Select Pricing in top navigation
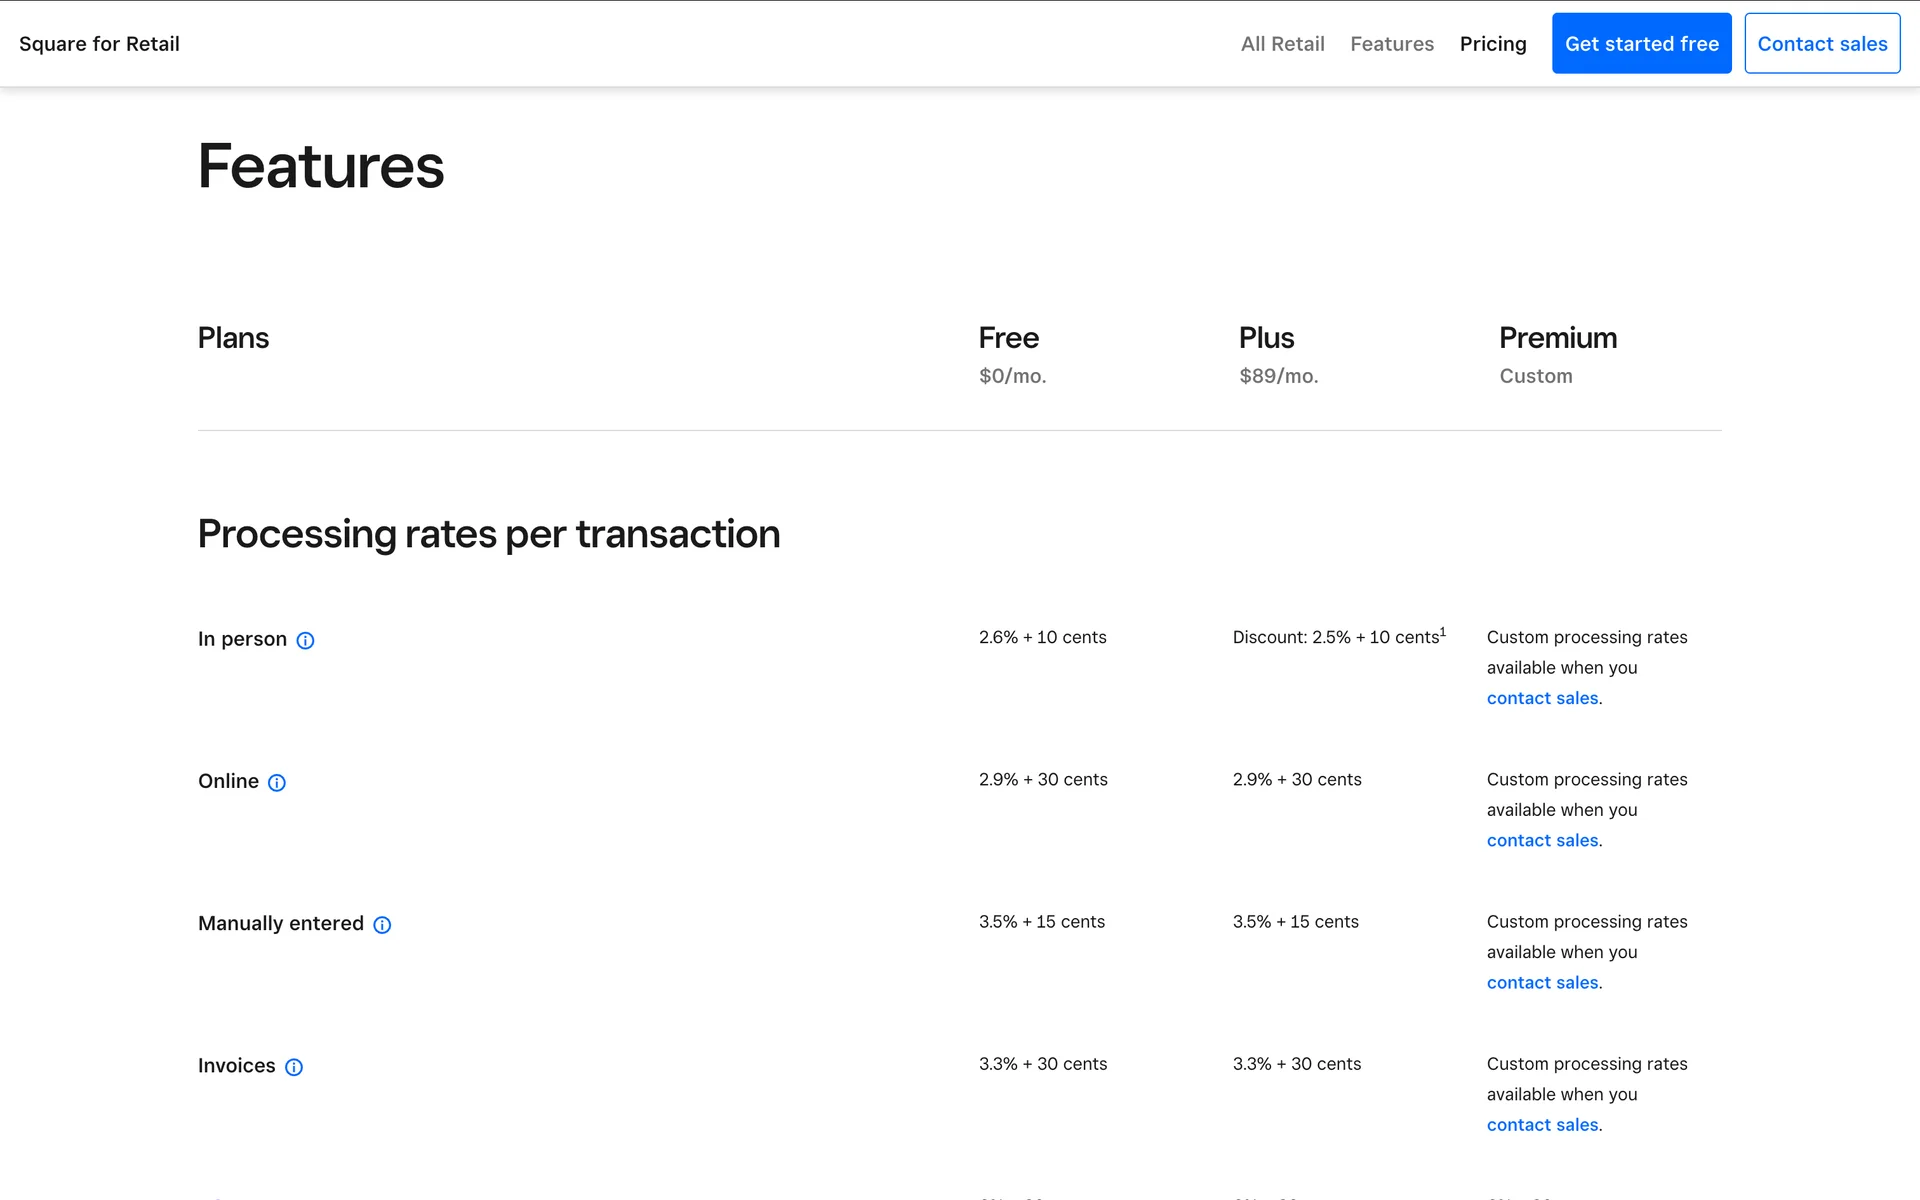This screenshot has height=1200, width=1920. (1492, 44)
